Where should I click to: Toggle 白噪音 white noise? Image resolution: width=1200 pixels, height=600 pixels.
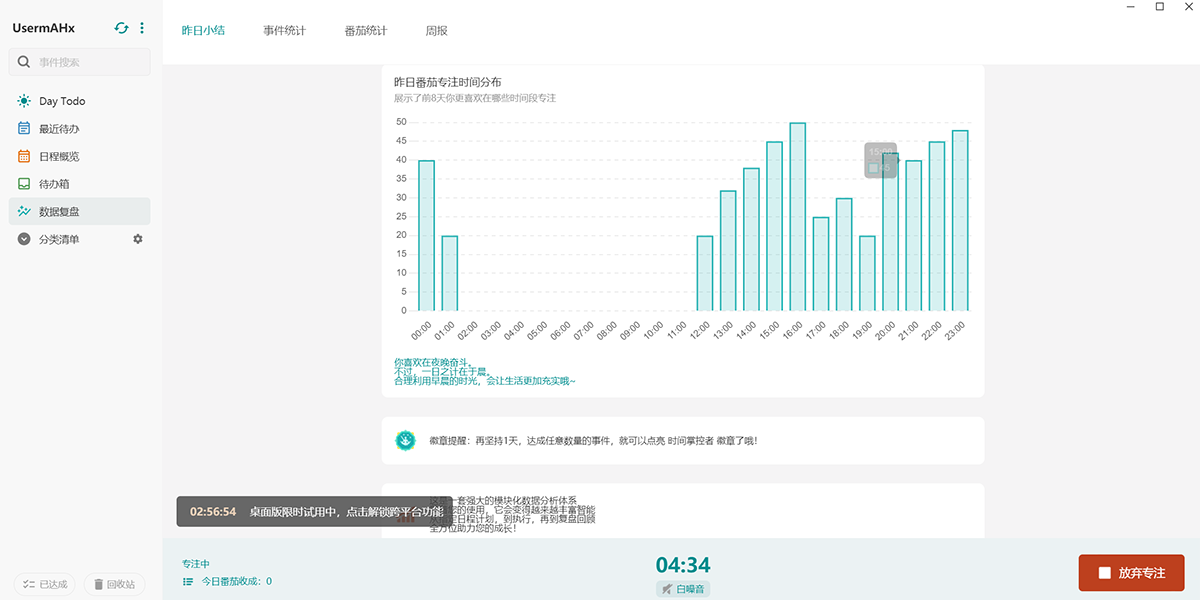coord(683,589)
